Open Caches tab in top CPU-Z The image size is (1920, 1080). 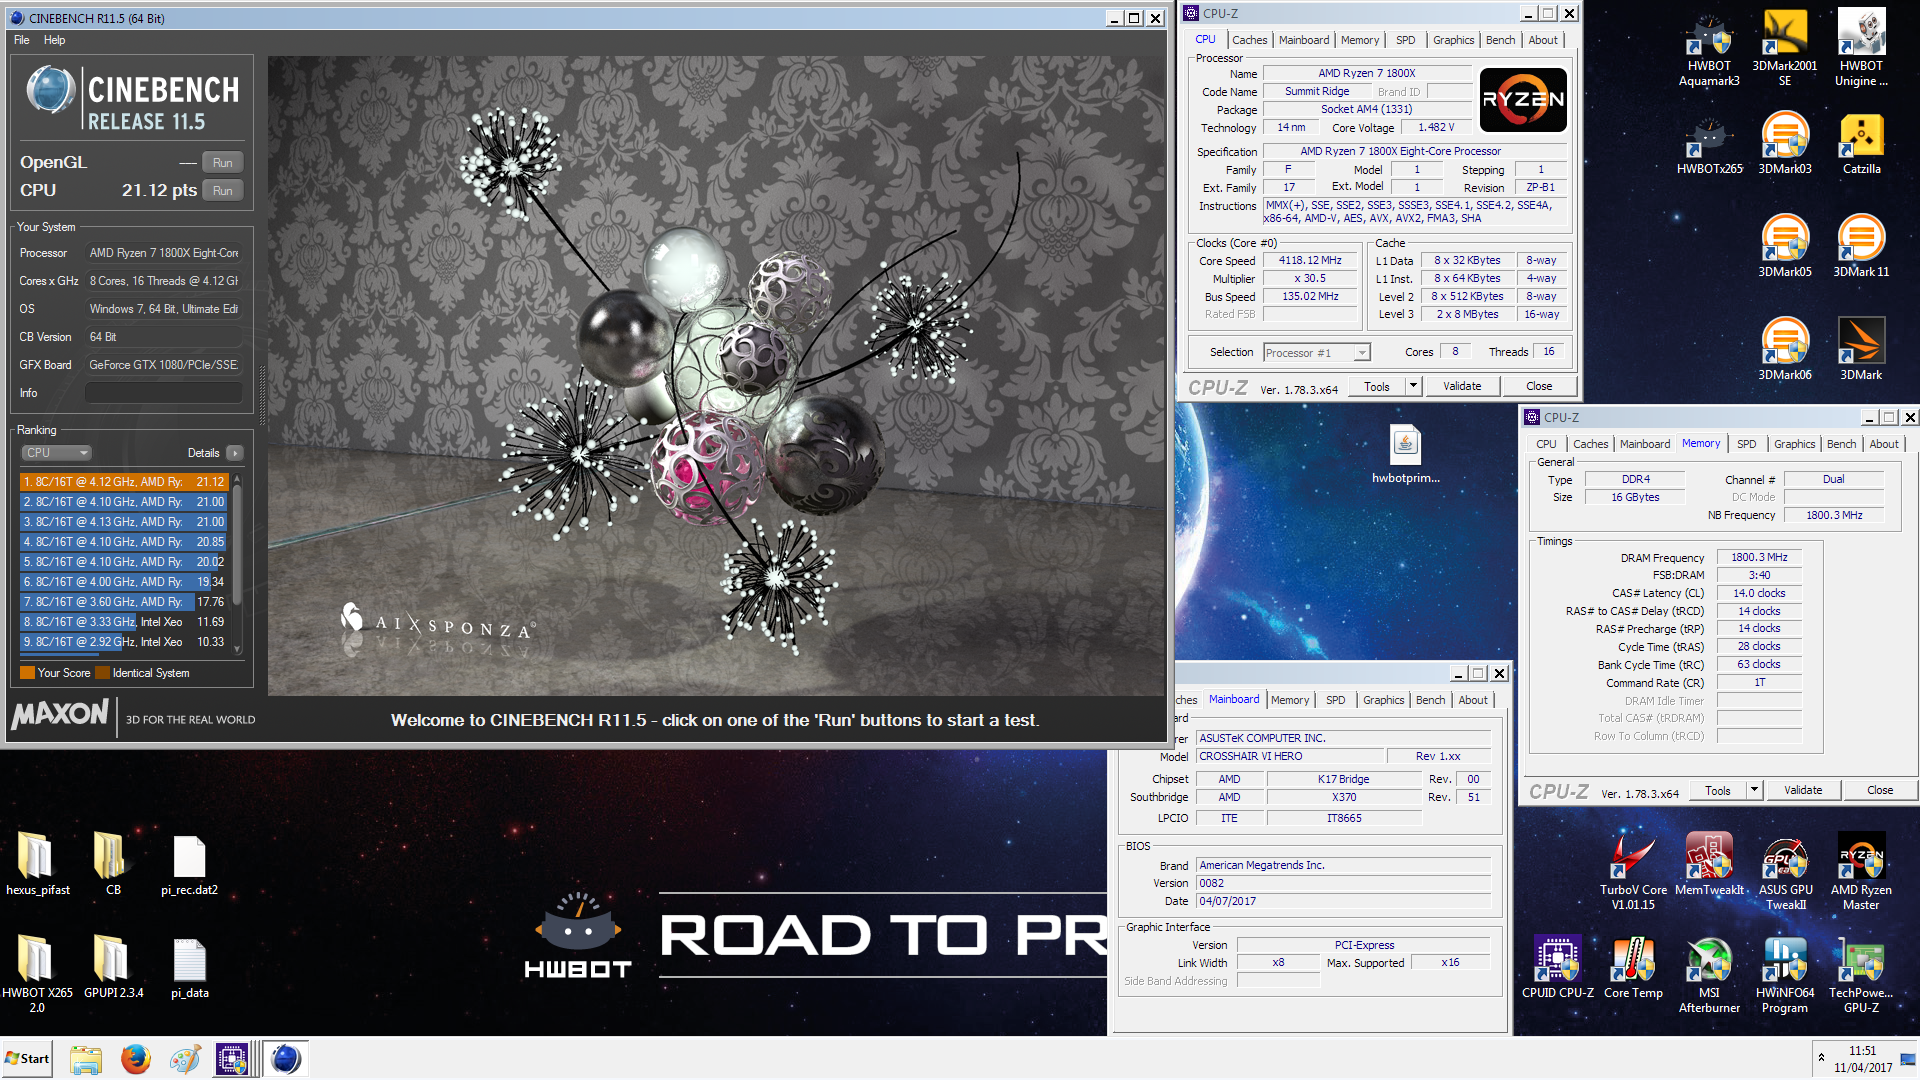pos(1249,40)
